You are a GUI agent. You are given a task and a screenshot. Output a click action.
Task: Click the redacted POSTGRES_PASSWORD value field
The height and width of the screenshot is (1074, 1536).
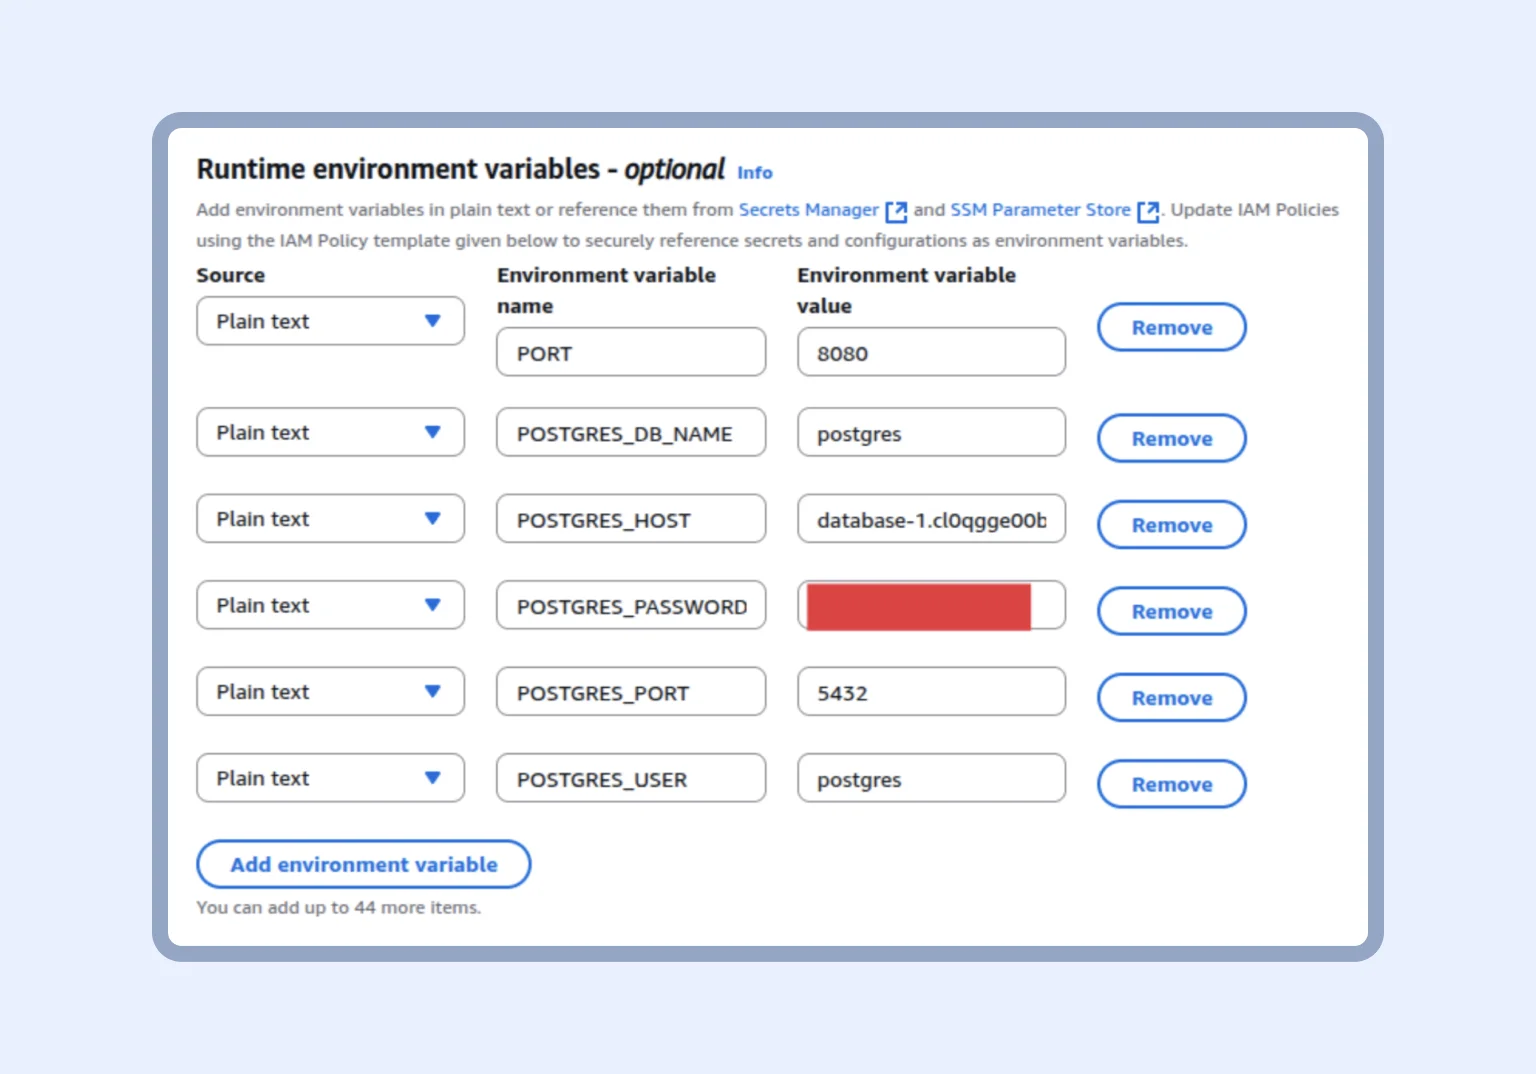pyautogui.click(x=930, y=605)
